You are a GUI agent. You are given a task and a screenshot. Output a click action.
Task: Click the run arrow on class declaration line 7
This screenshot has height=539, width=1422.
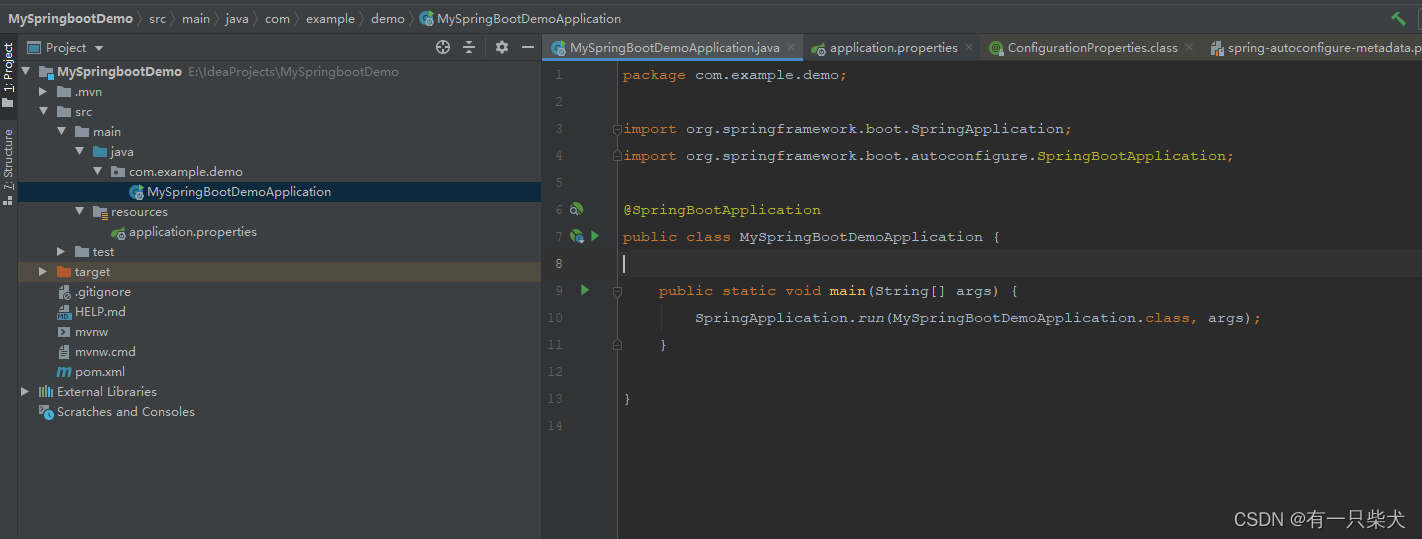pos(595,236)
